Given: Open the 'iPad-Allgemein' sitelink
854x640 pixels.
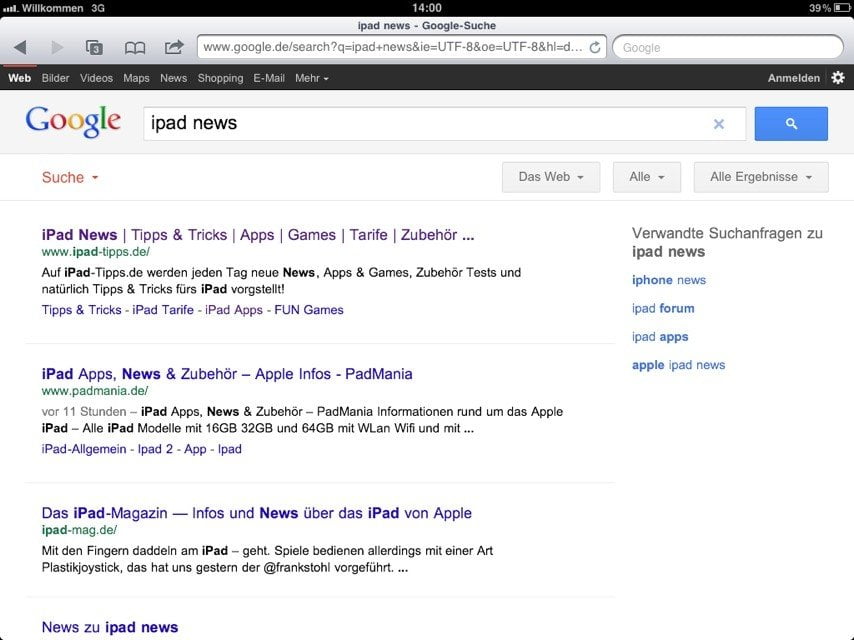Looking at the screenshot, I should [x=84, y=449].
